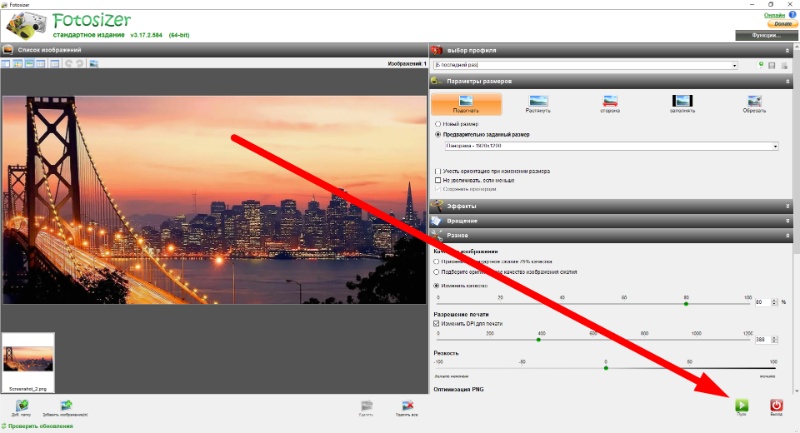800x433 pixels.
Task: Click the remove all images icon
Action: [x=407, y=406]
